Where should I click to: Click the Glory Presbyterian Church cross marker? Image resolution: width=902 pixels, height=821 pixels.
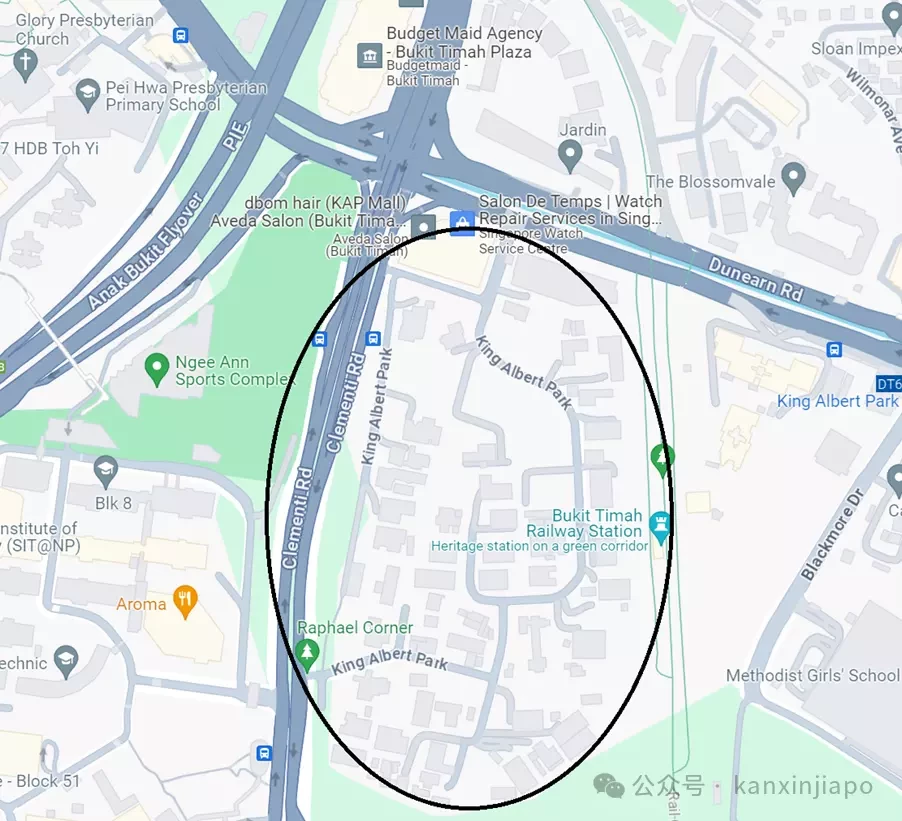pyautogui.click(x=25, y=65)
